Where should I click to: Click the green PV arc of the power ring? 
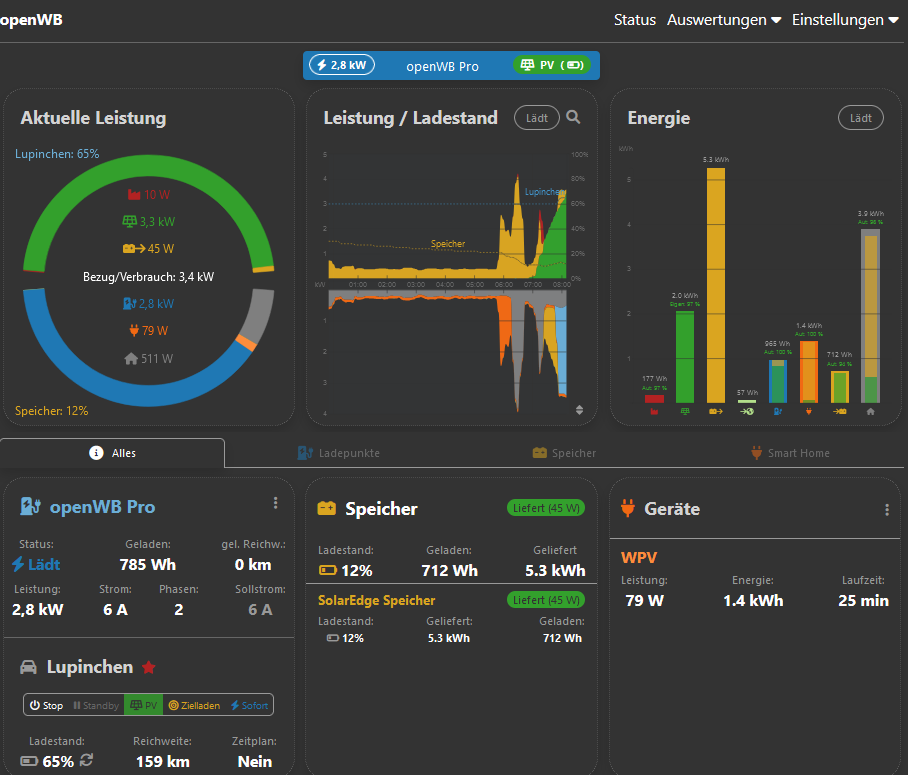(148, 166)
